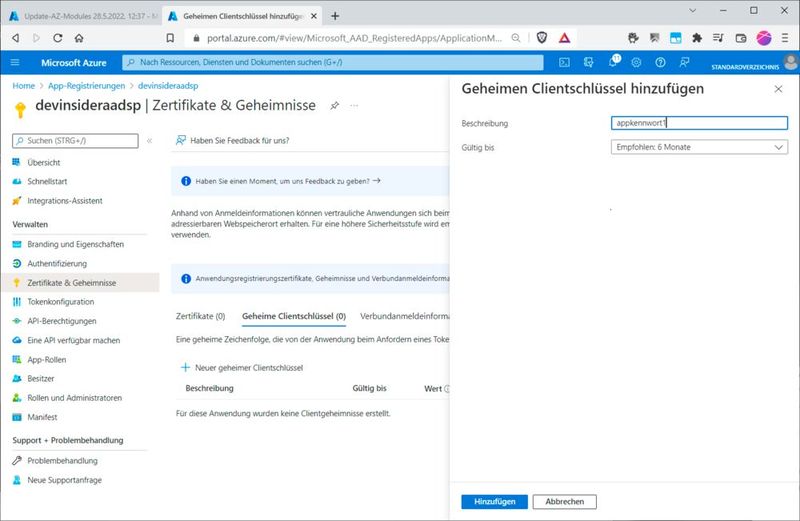Go to Home breadcrumb

tap(23, 86)
